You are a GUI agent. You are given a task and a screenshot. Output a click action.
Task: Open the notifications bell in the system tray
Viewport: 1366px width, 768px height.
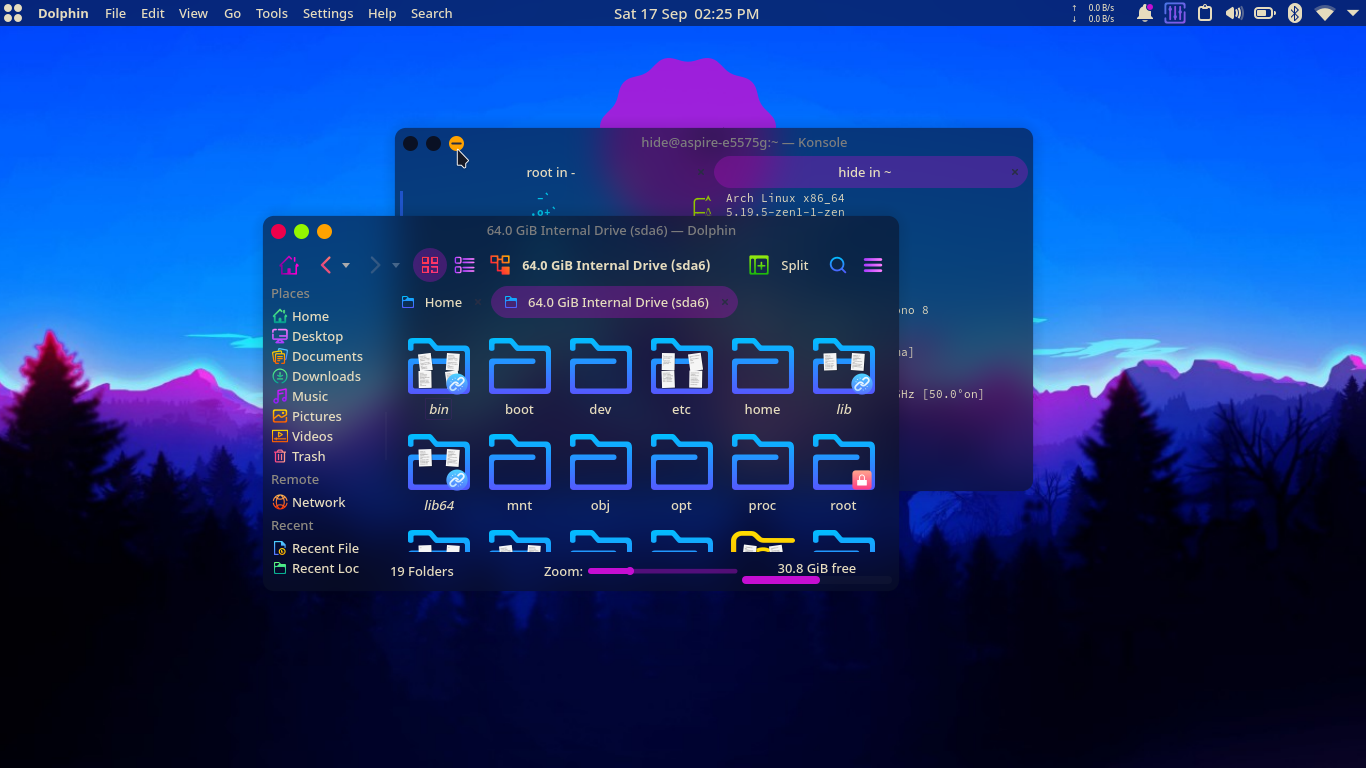point(1144,13)
